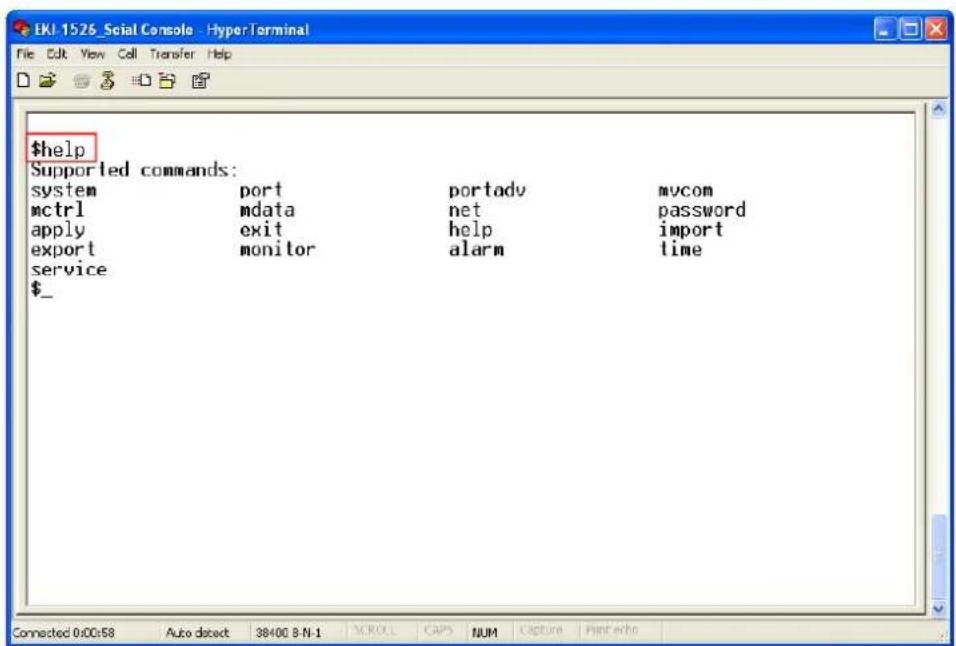
Task: Maximize the HyperTerminal window
Action: (x=910, y=29)
